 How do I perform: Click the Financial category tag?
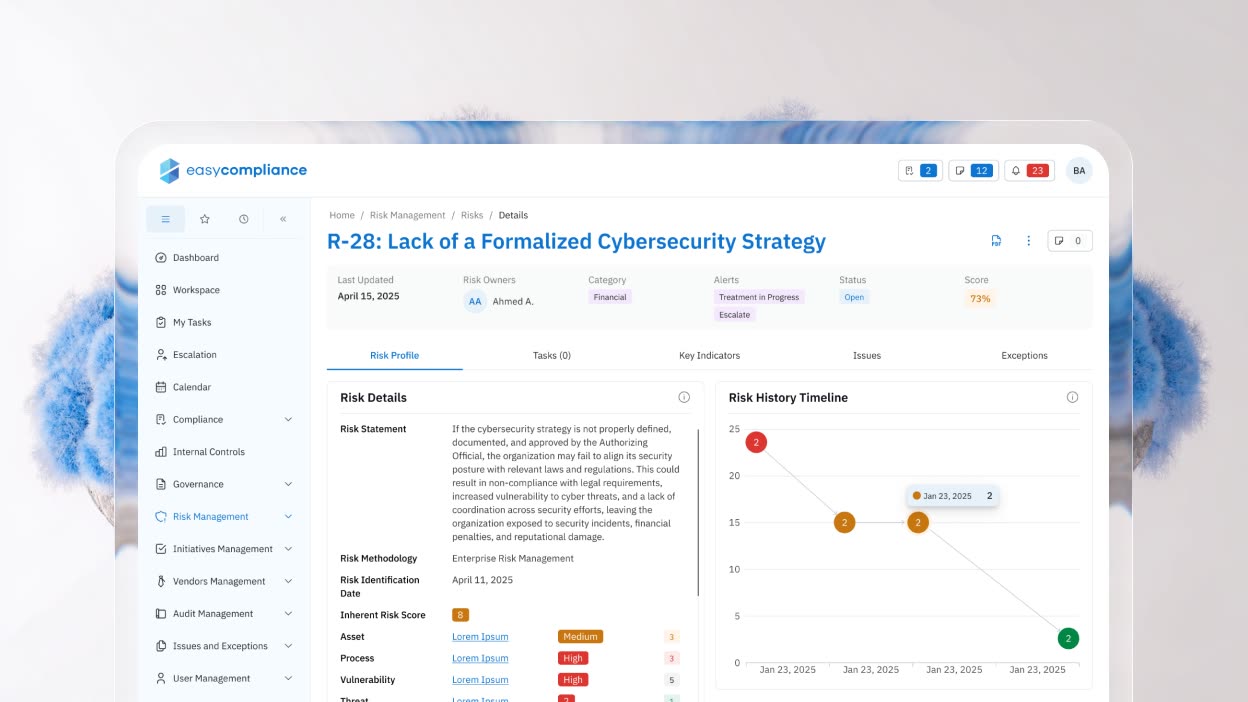610,297
